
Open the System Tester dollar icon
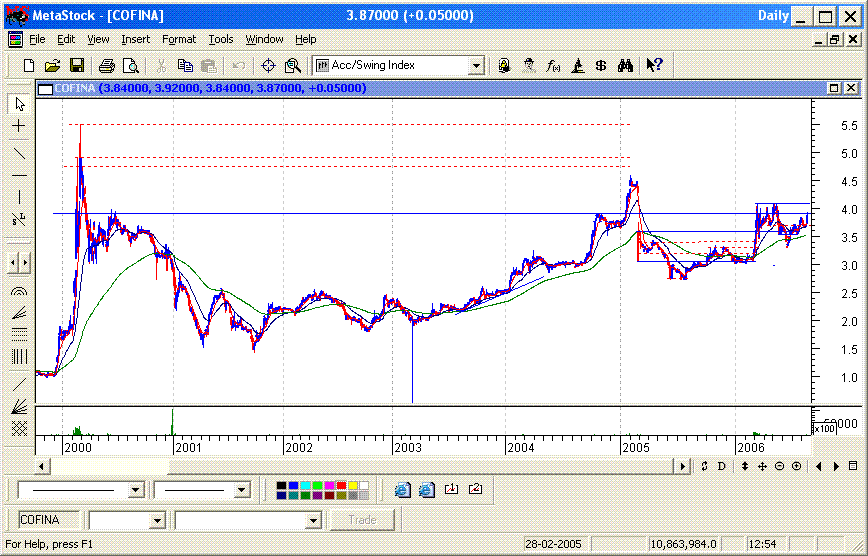pyautogui.click(x=601, y=66)
